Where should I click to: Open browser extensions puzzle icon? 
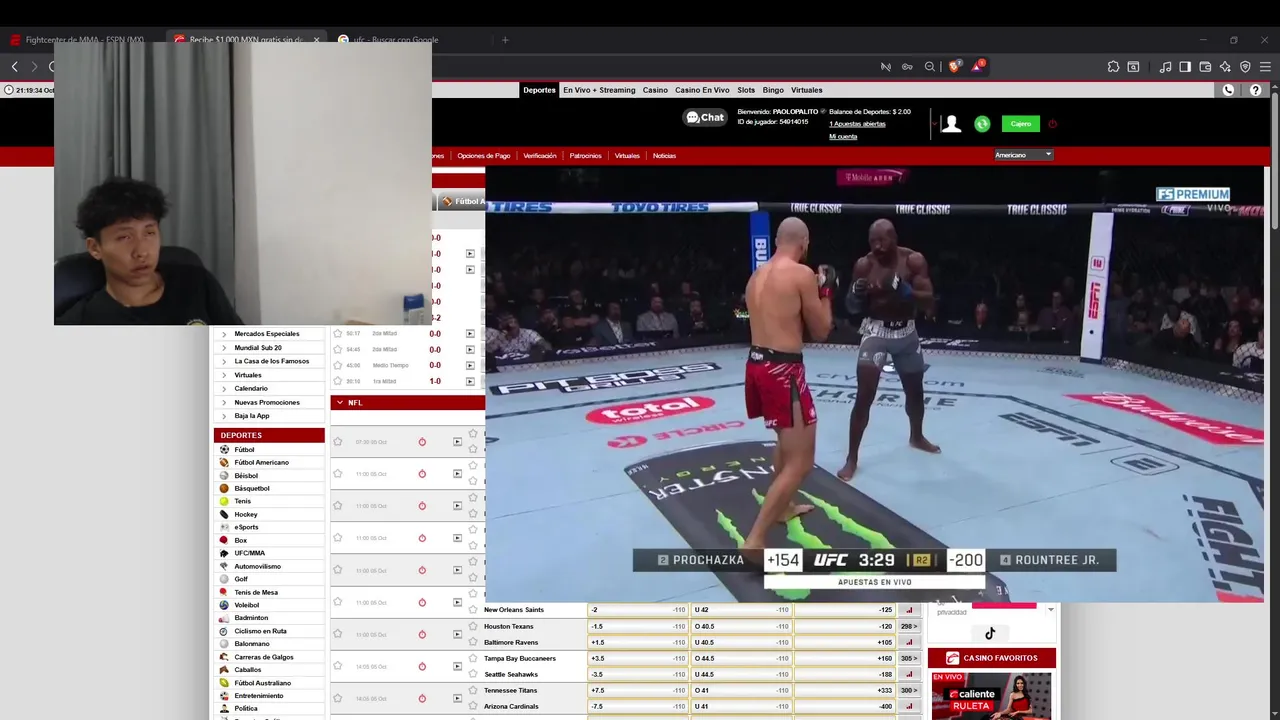[1113, 67]
